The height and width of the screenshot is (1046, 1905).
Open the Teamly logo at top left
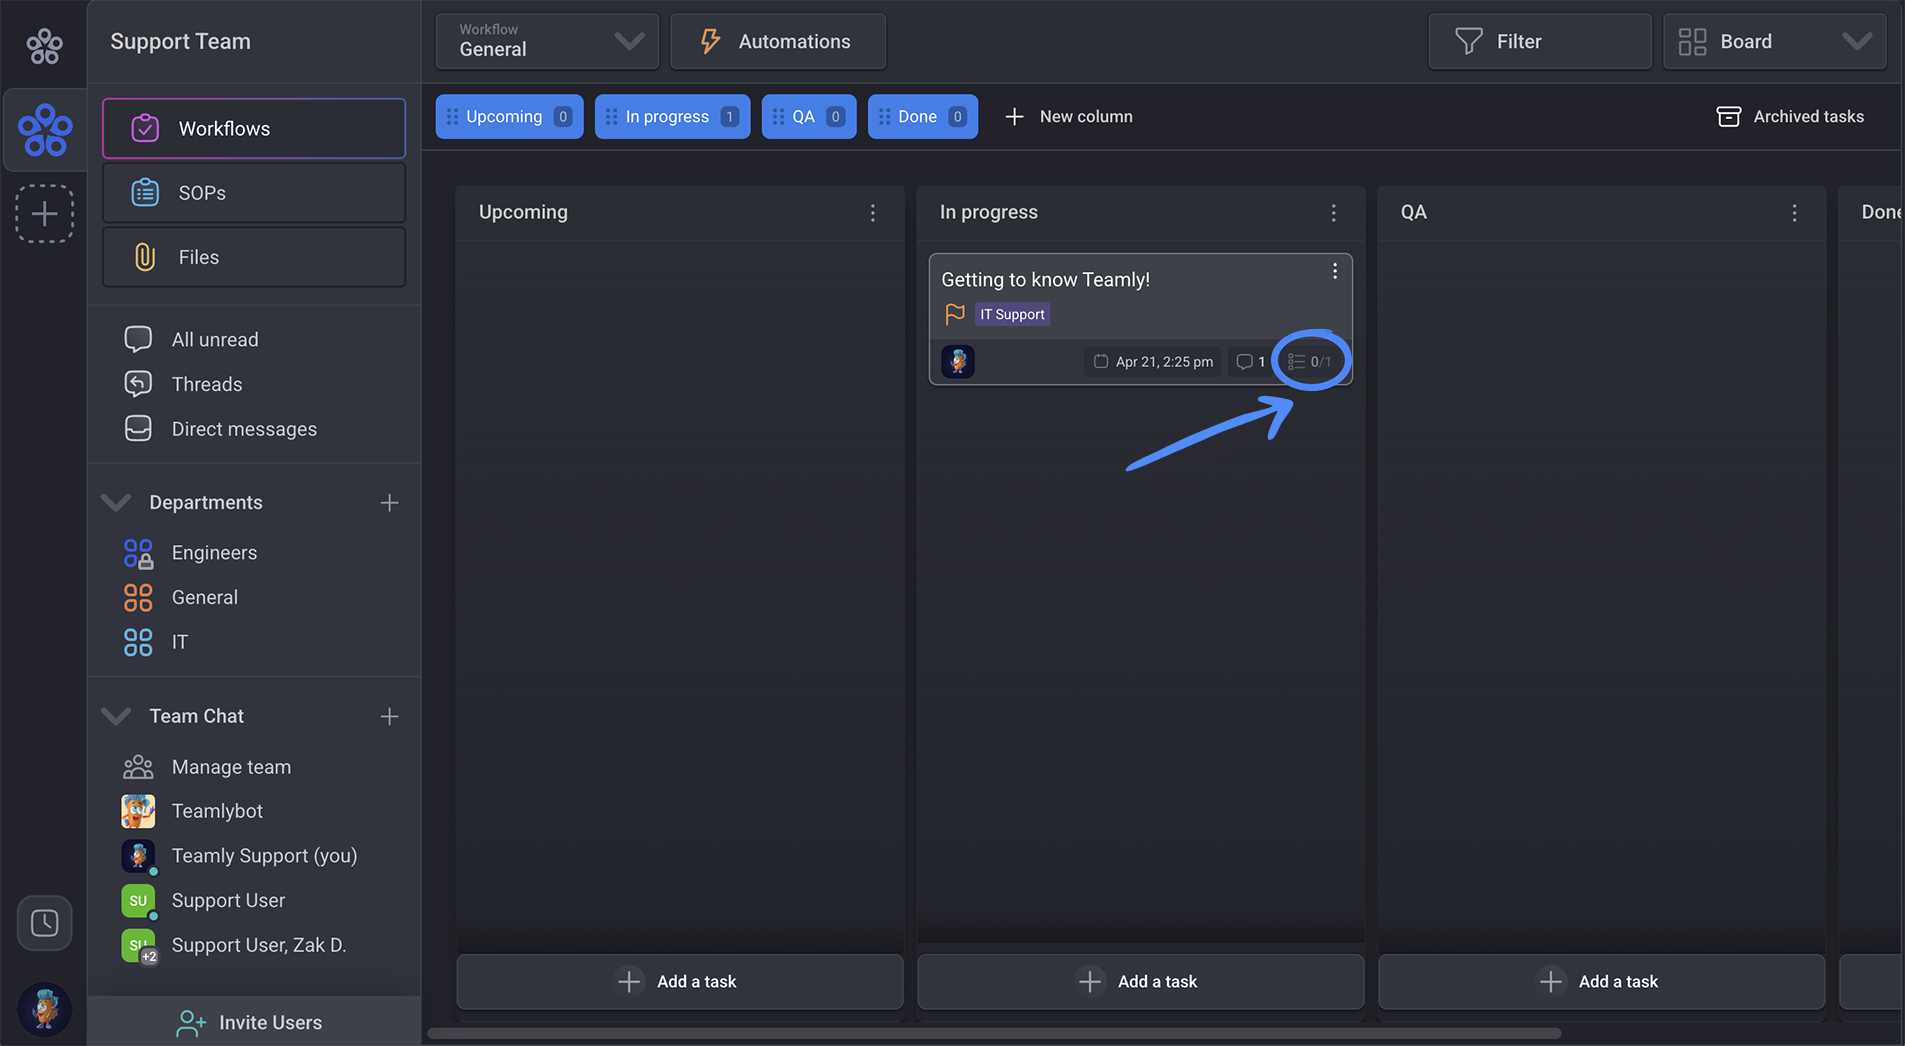pyautogui.click(x=44, y=45)
